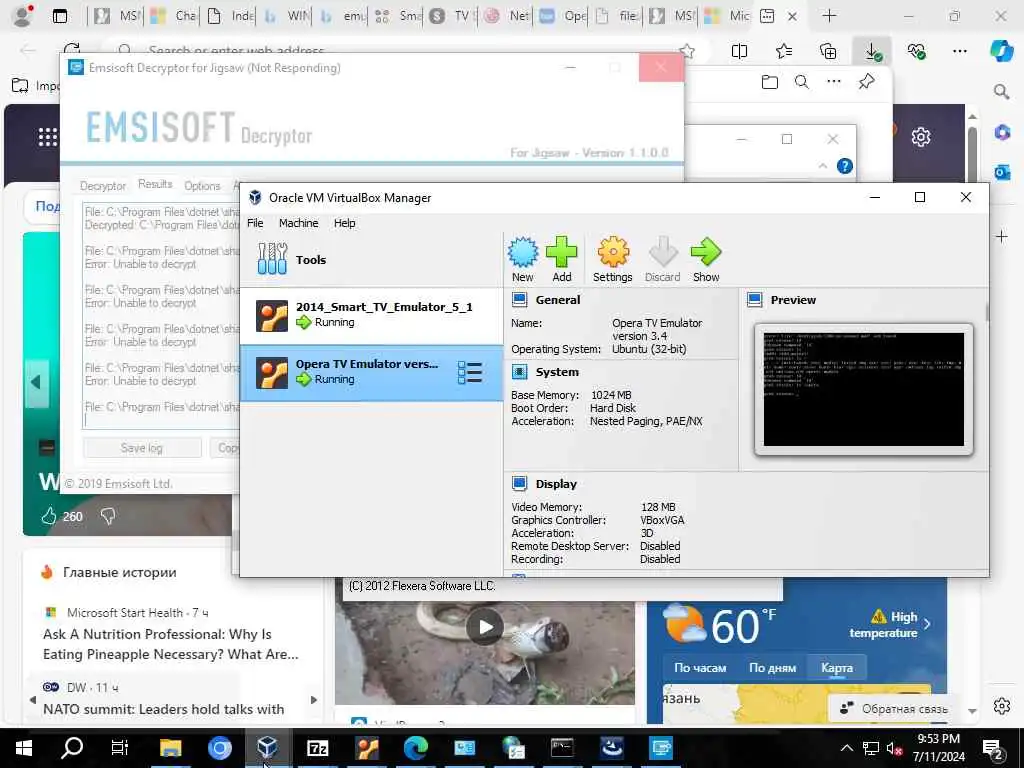The height and width of the screenshot is (768, 1024).
Task: Open File Explorer from taskbar
Action: point(170,748)
